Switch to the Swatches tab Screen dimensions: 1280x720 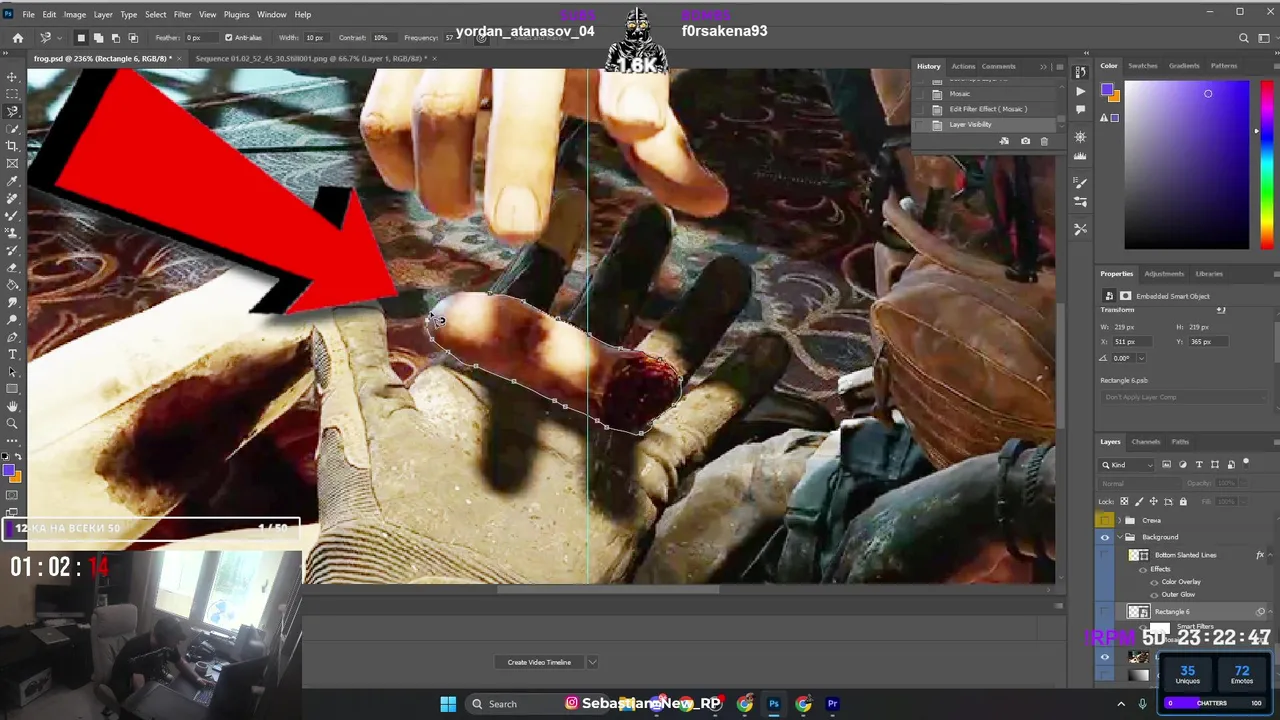tap(1143, 66)
